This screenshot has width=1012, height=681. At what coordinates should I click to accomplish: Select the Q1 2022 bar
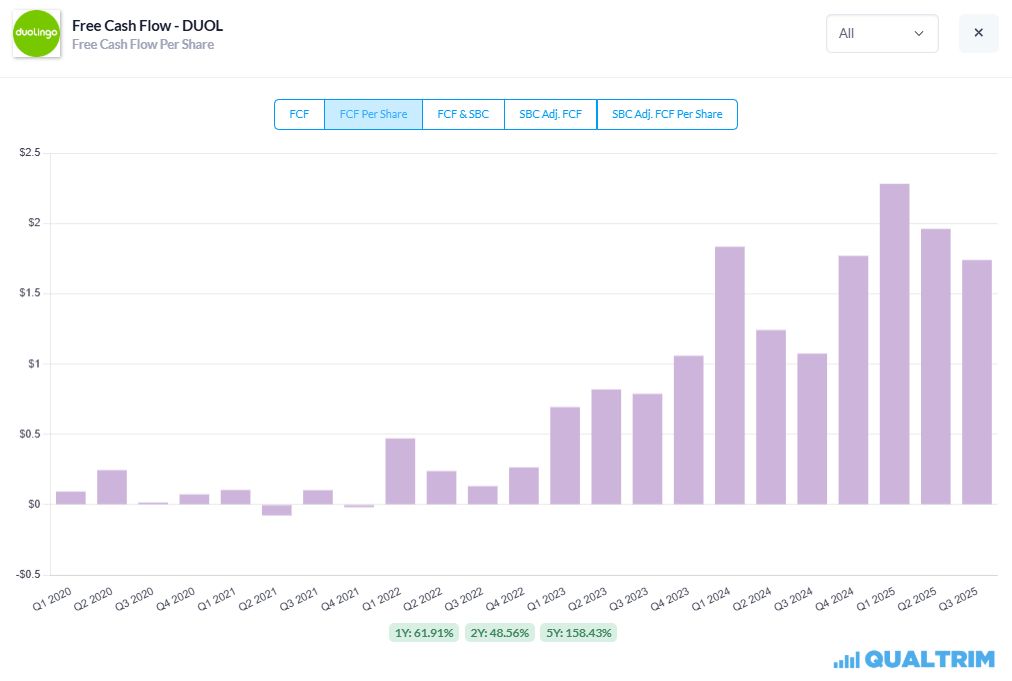[400, 471]
